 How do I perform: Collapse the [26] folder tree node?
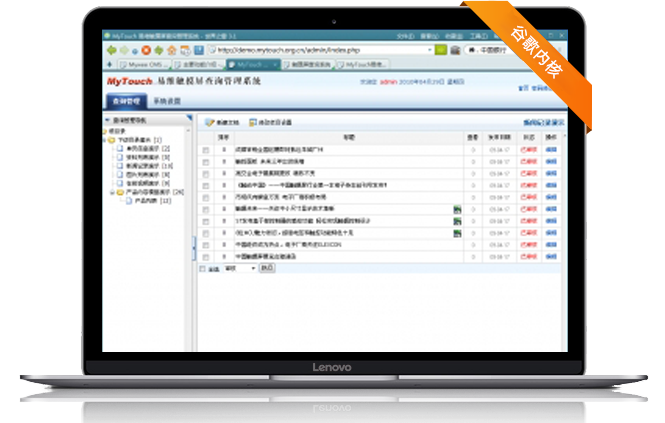[x=112, y=192]
